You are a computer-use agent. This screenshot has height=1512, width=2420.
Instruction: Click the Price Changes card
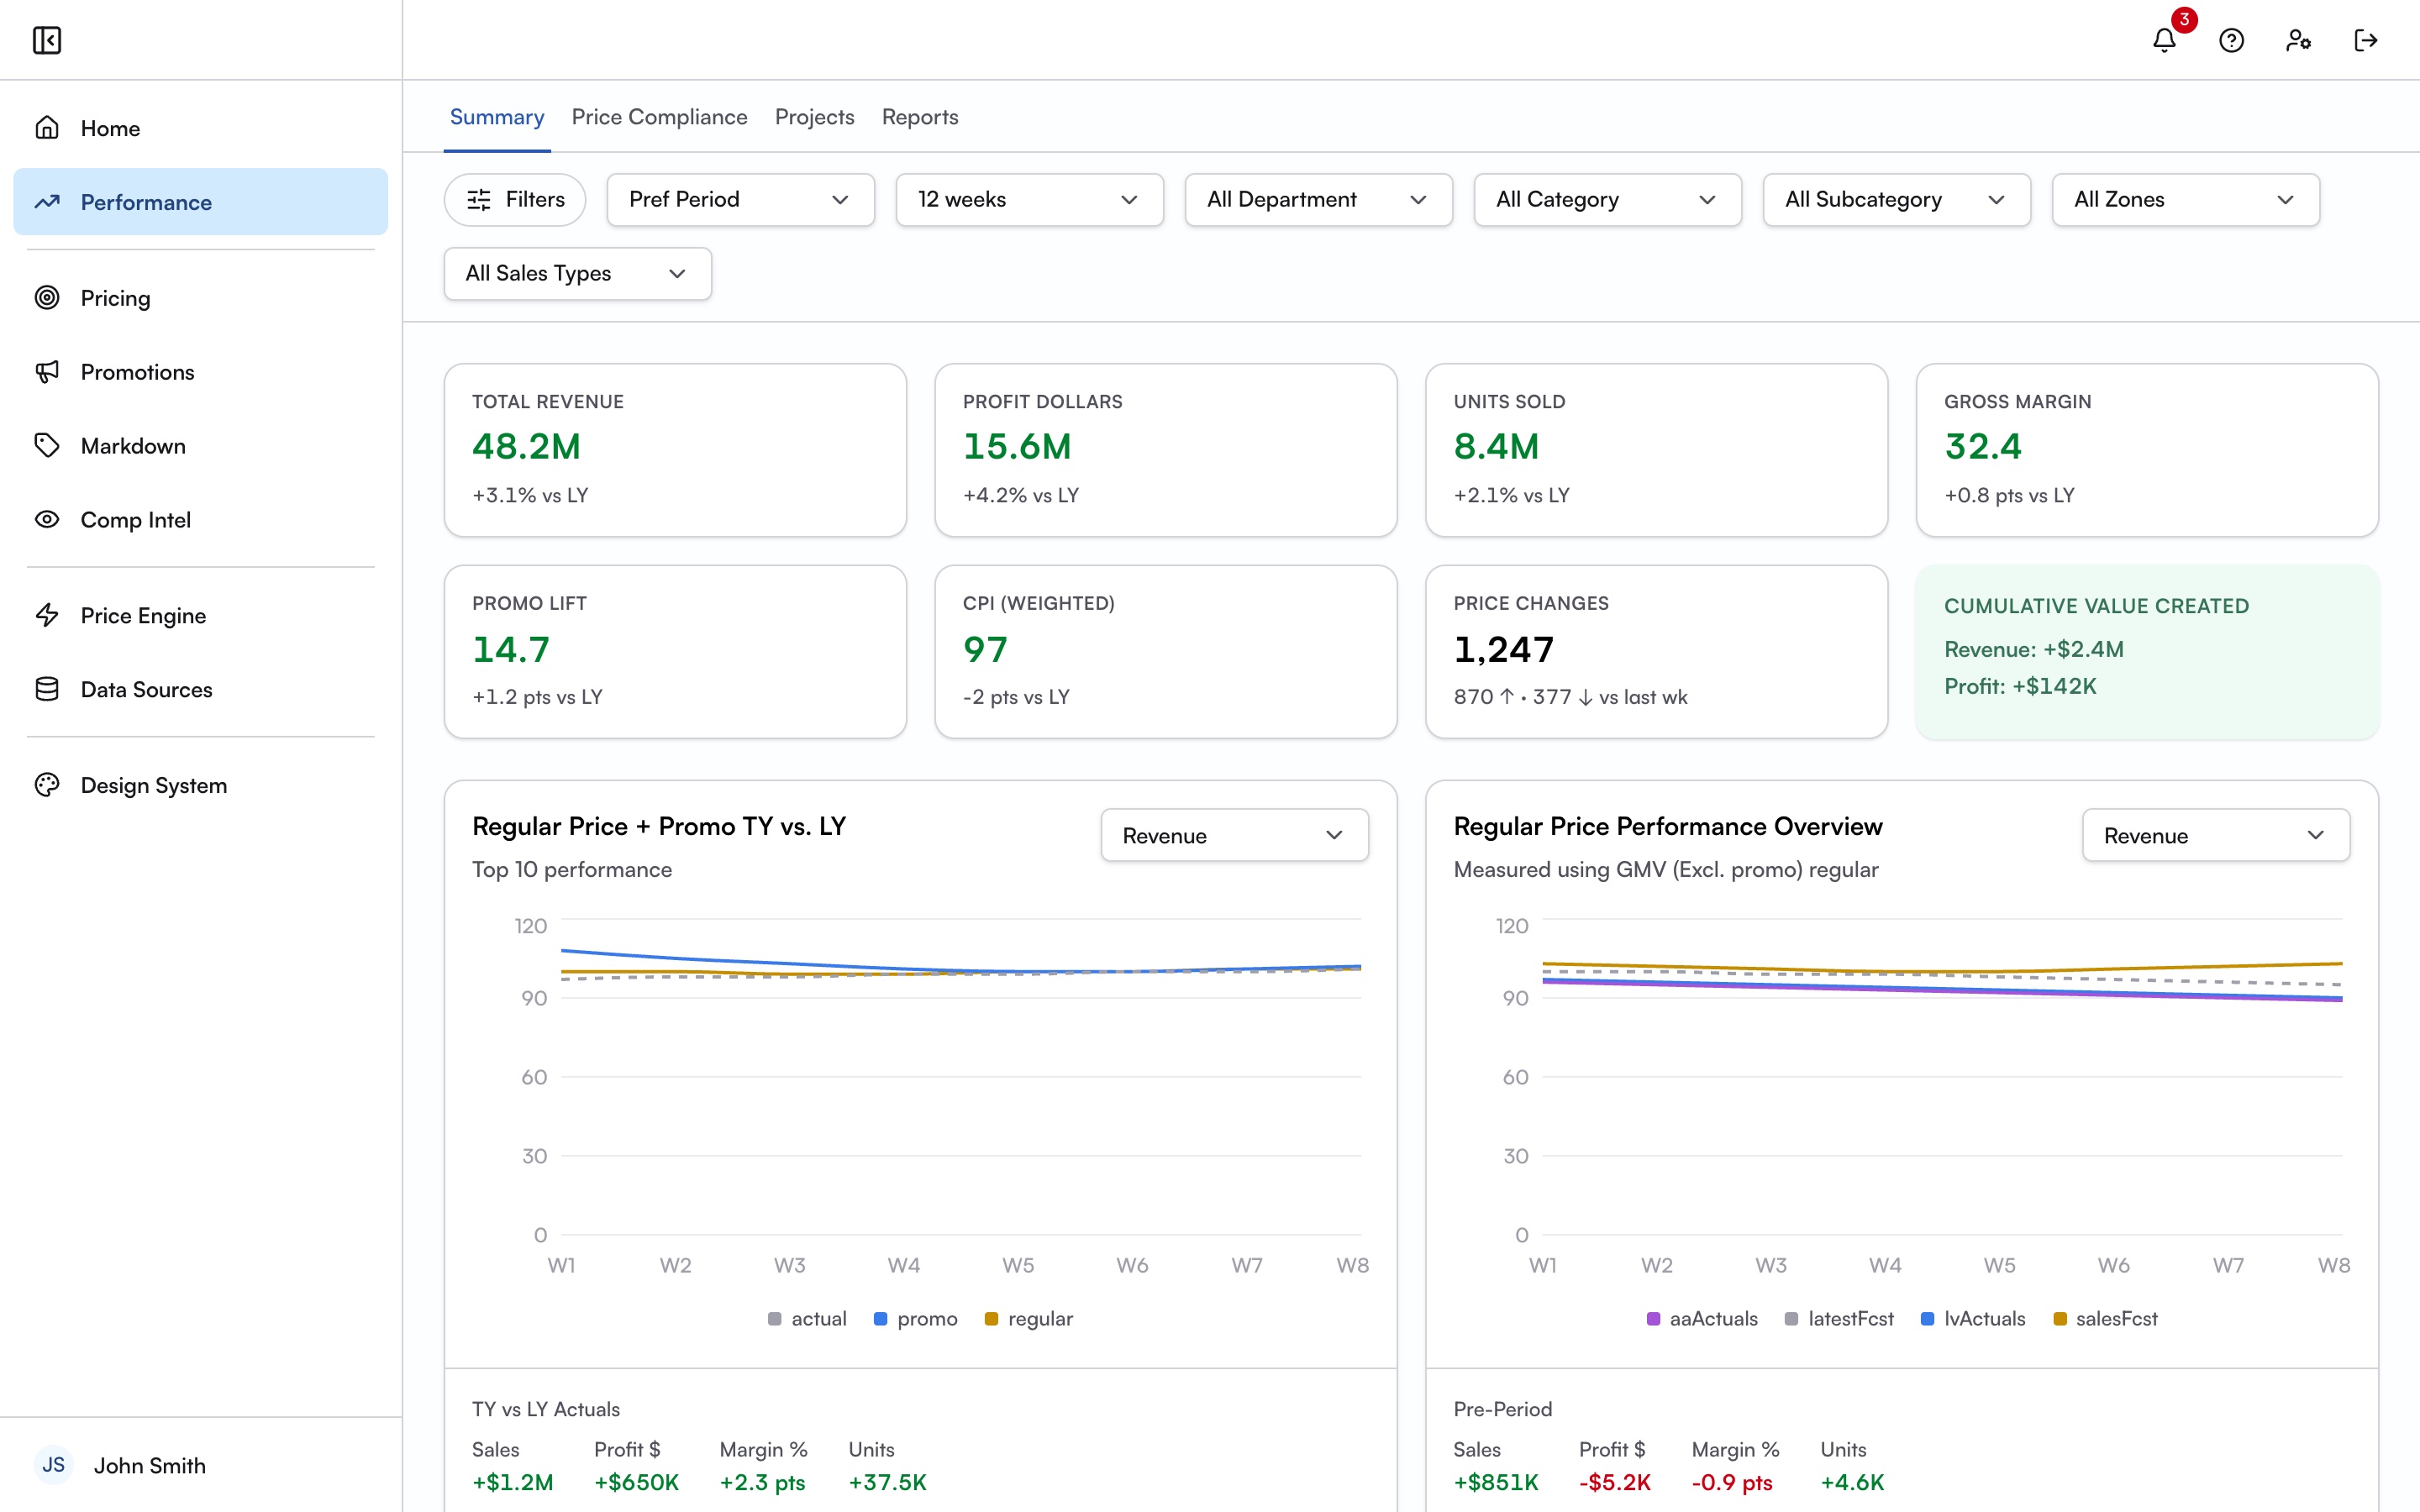point(1657,652)
